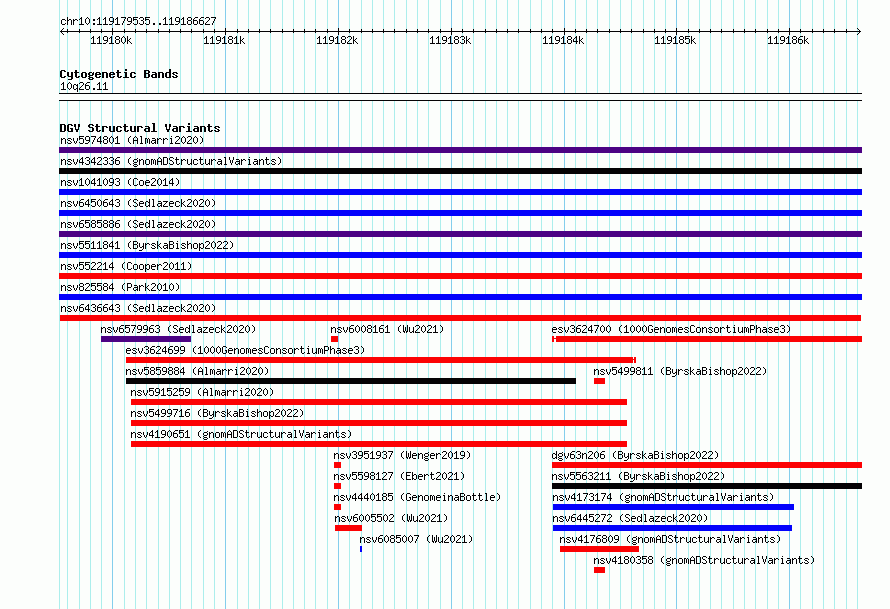Viewport: 890px width, 609px height.
Task: Click the small red nsv3951937 marker
Action: click(x=337, y=465)
